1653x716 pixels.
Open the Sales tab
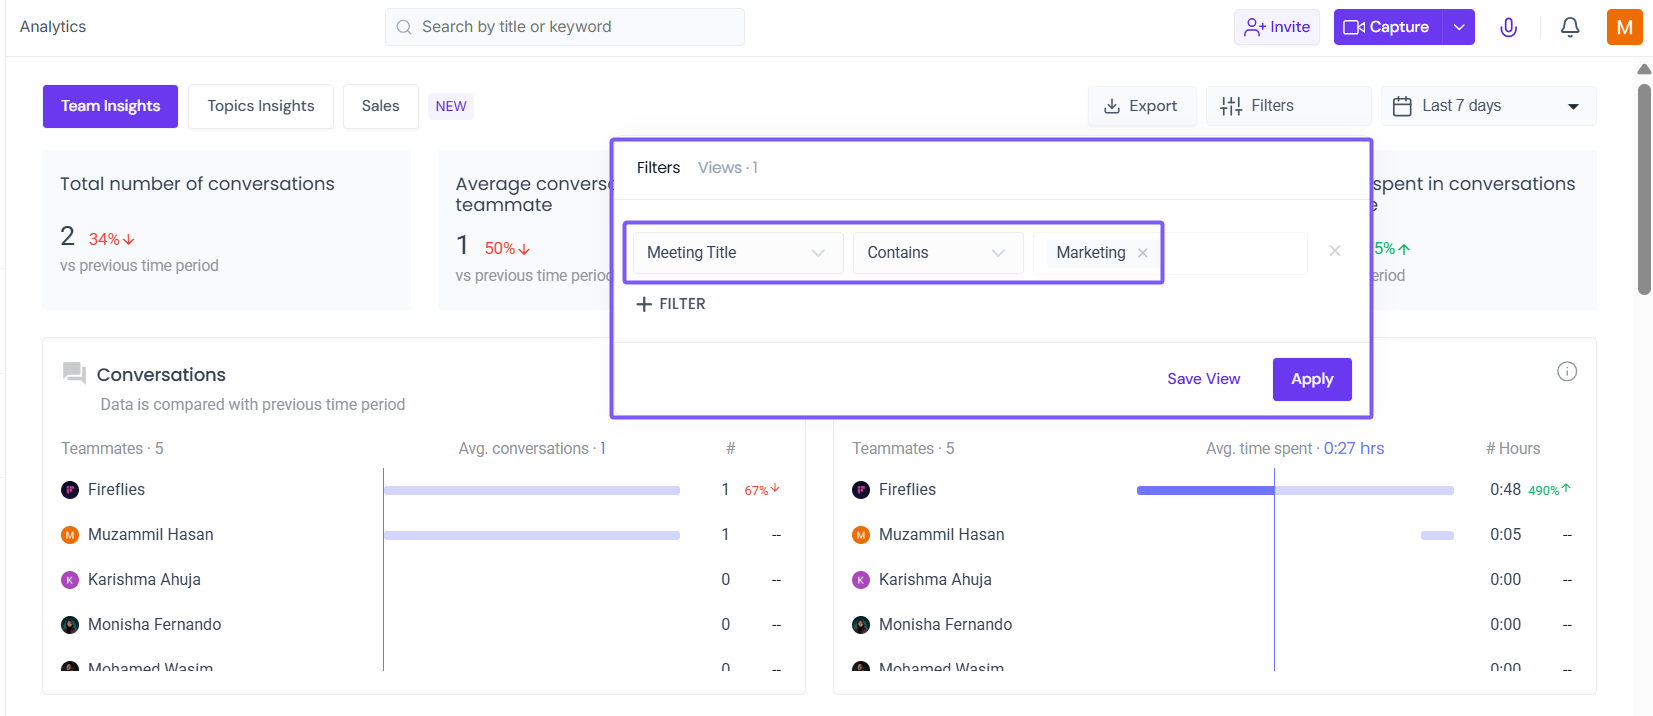click(x=380, y=106)
